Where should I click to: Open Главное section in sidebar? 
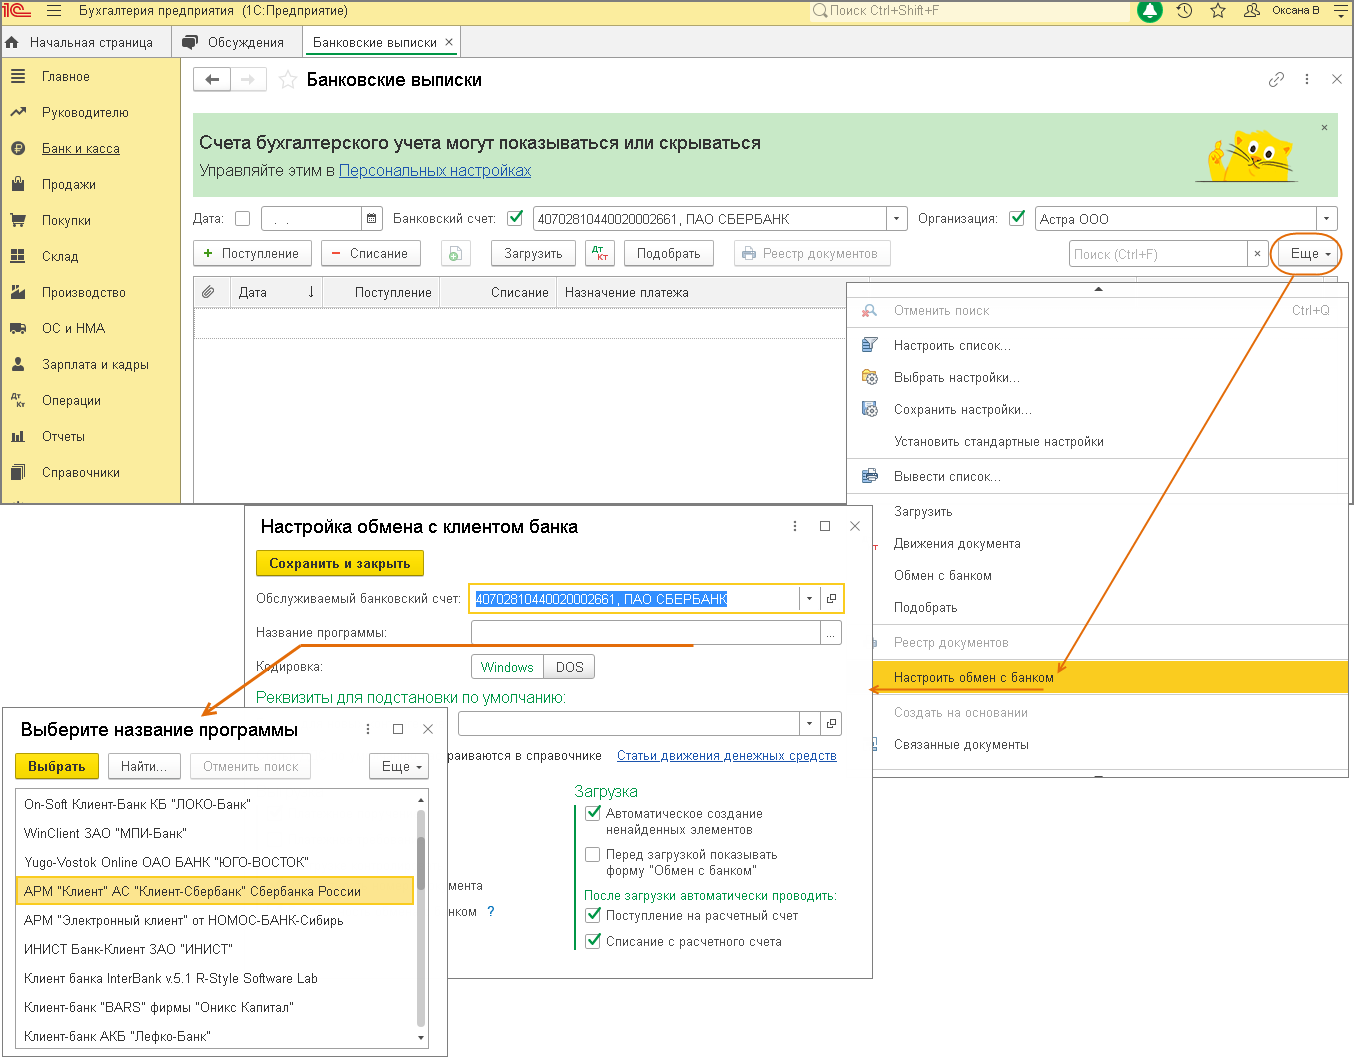[x=66, y=76]
